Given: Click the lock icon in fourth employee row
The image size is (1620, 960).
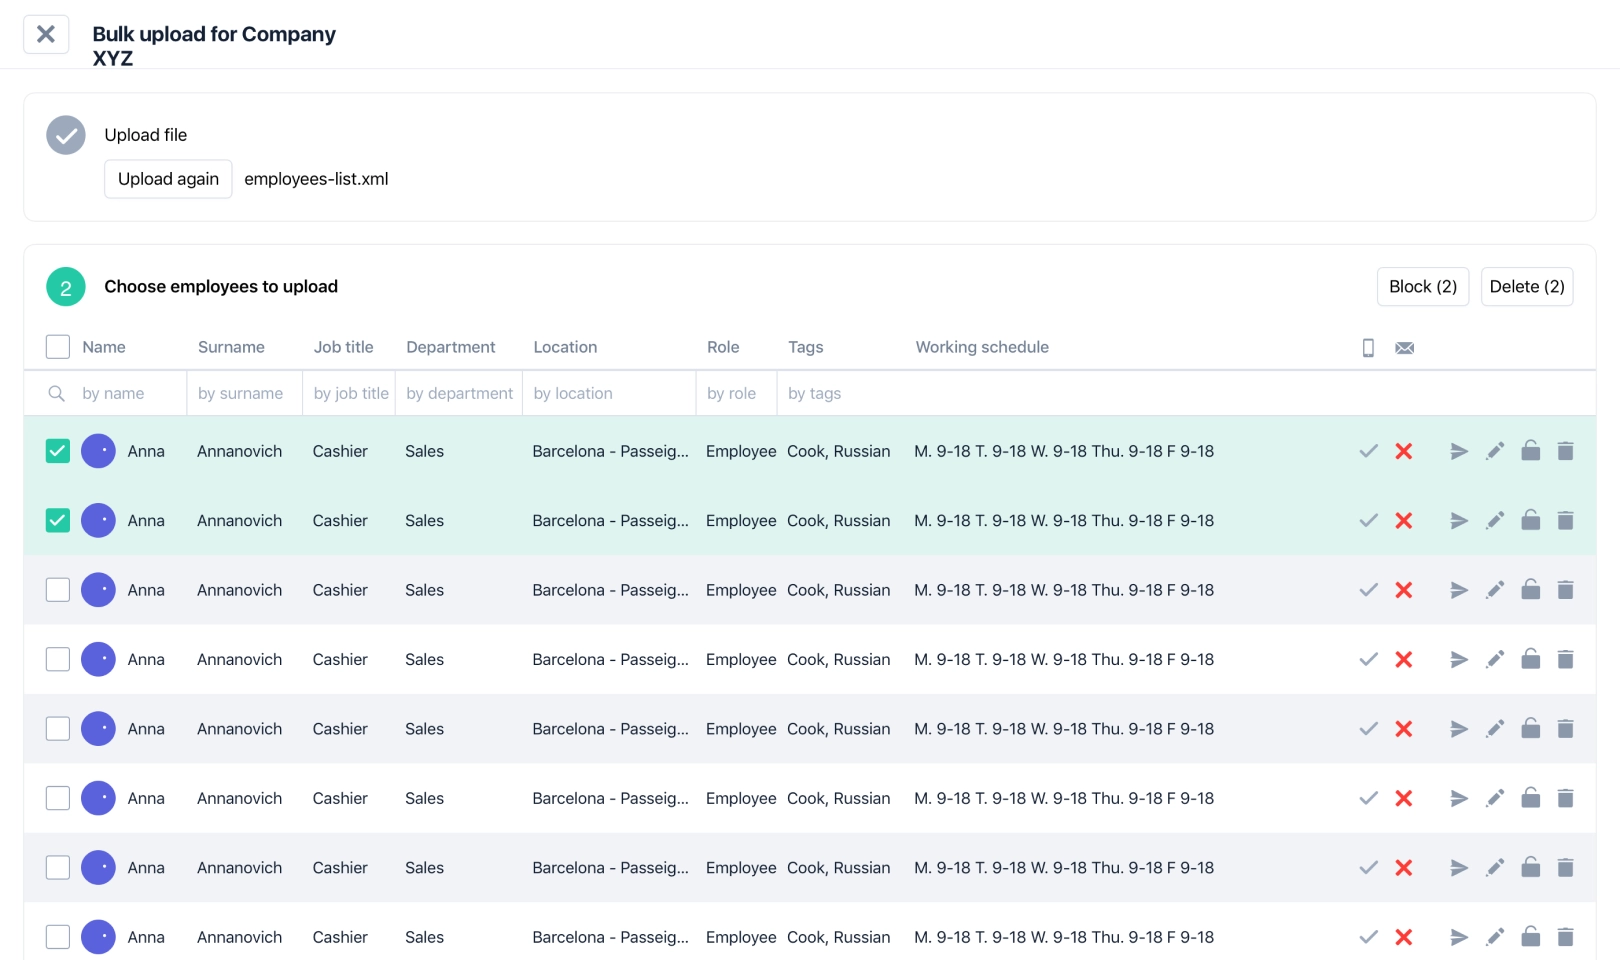Looking at the screenshot, I should [1530, 659].
